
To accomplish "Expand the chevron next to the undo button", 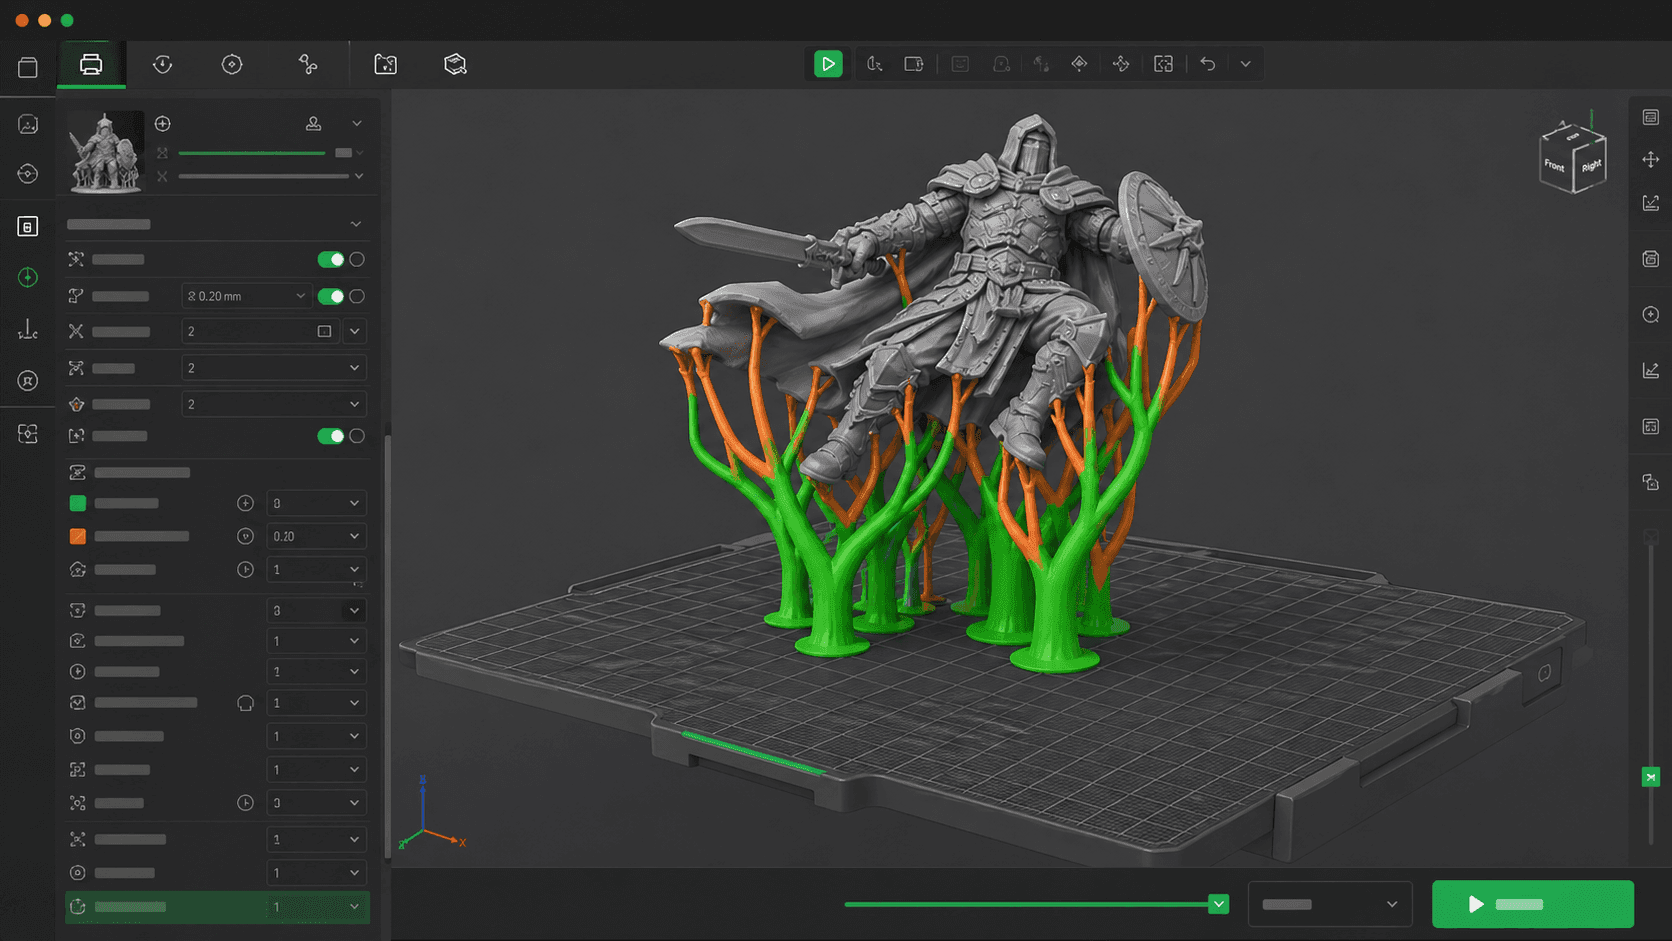I will pyautogui.click(x=1246, y=63).
